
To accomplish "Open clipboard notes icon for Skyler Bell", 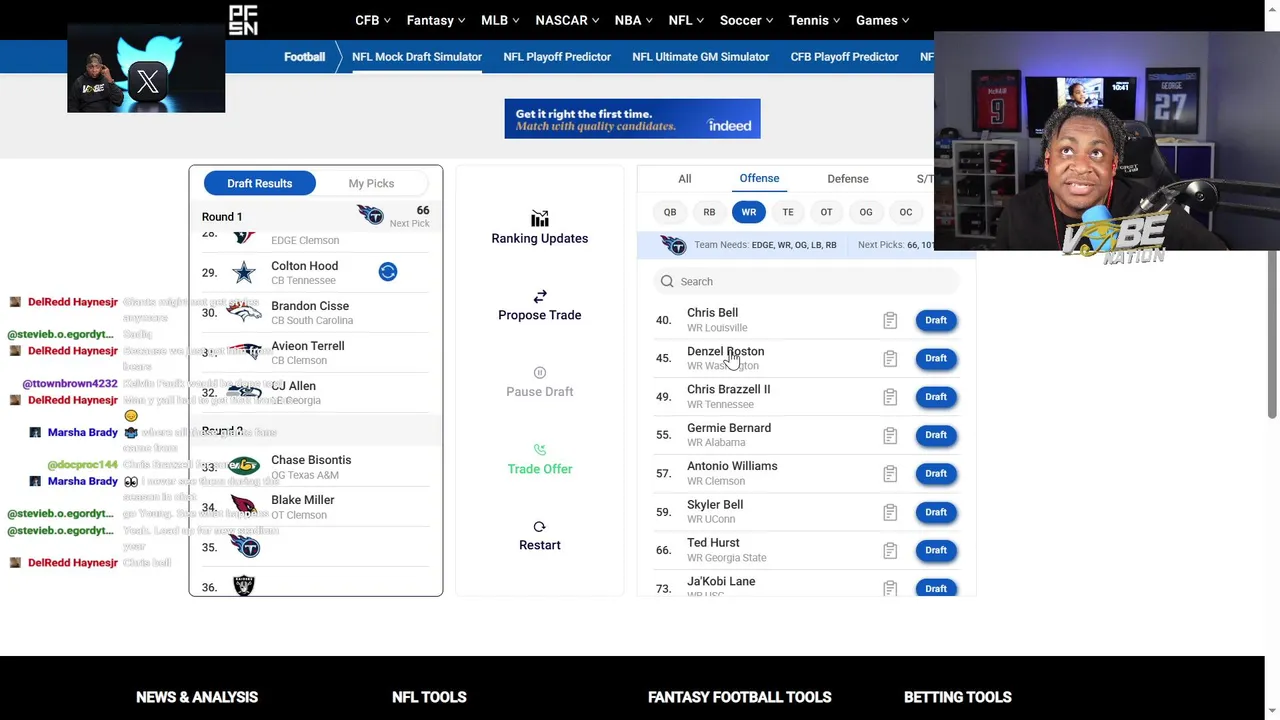I will [890, 512].
